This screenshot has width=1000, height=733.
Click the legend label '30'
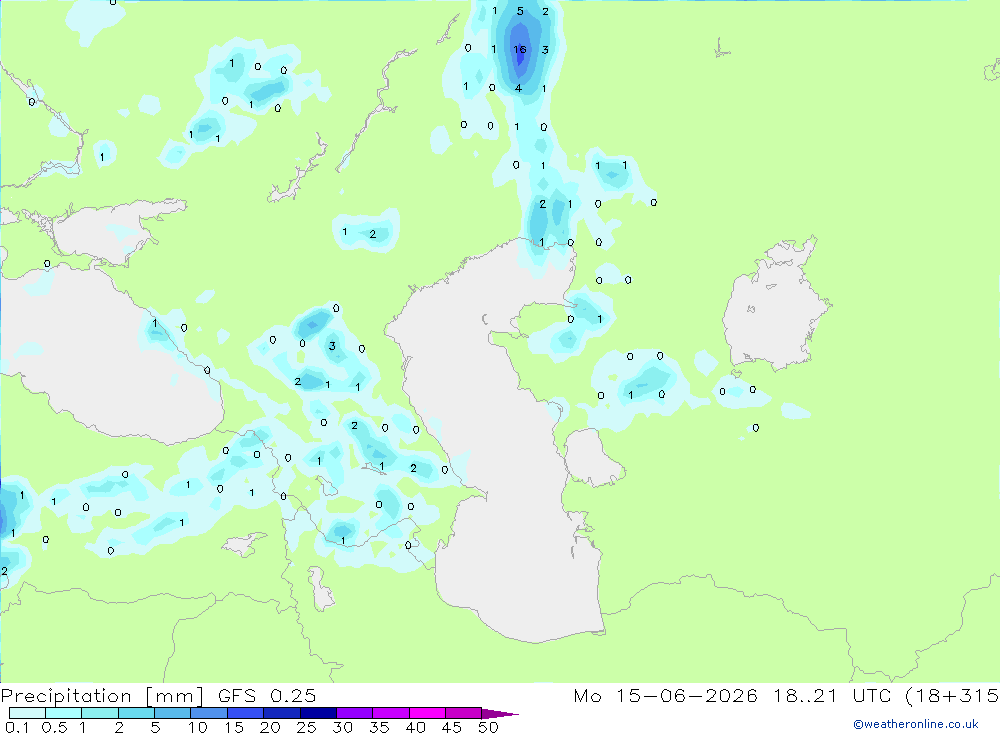342,727
